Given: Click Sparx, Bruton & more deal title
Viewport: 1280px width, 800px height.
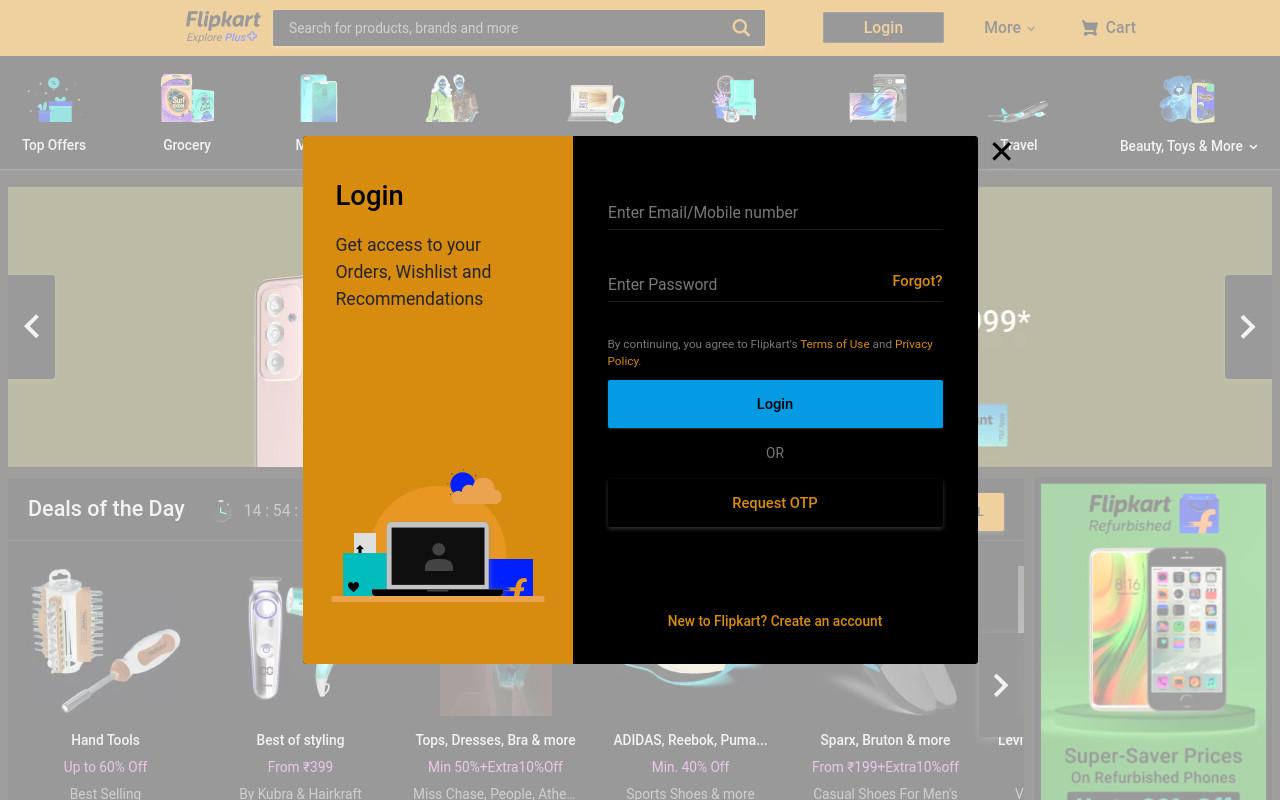Looking at the screenshot, I should tap(885, 740).
